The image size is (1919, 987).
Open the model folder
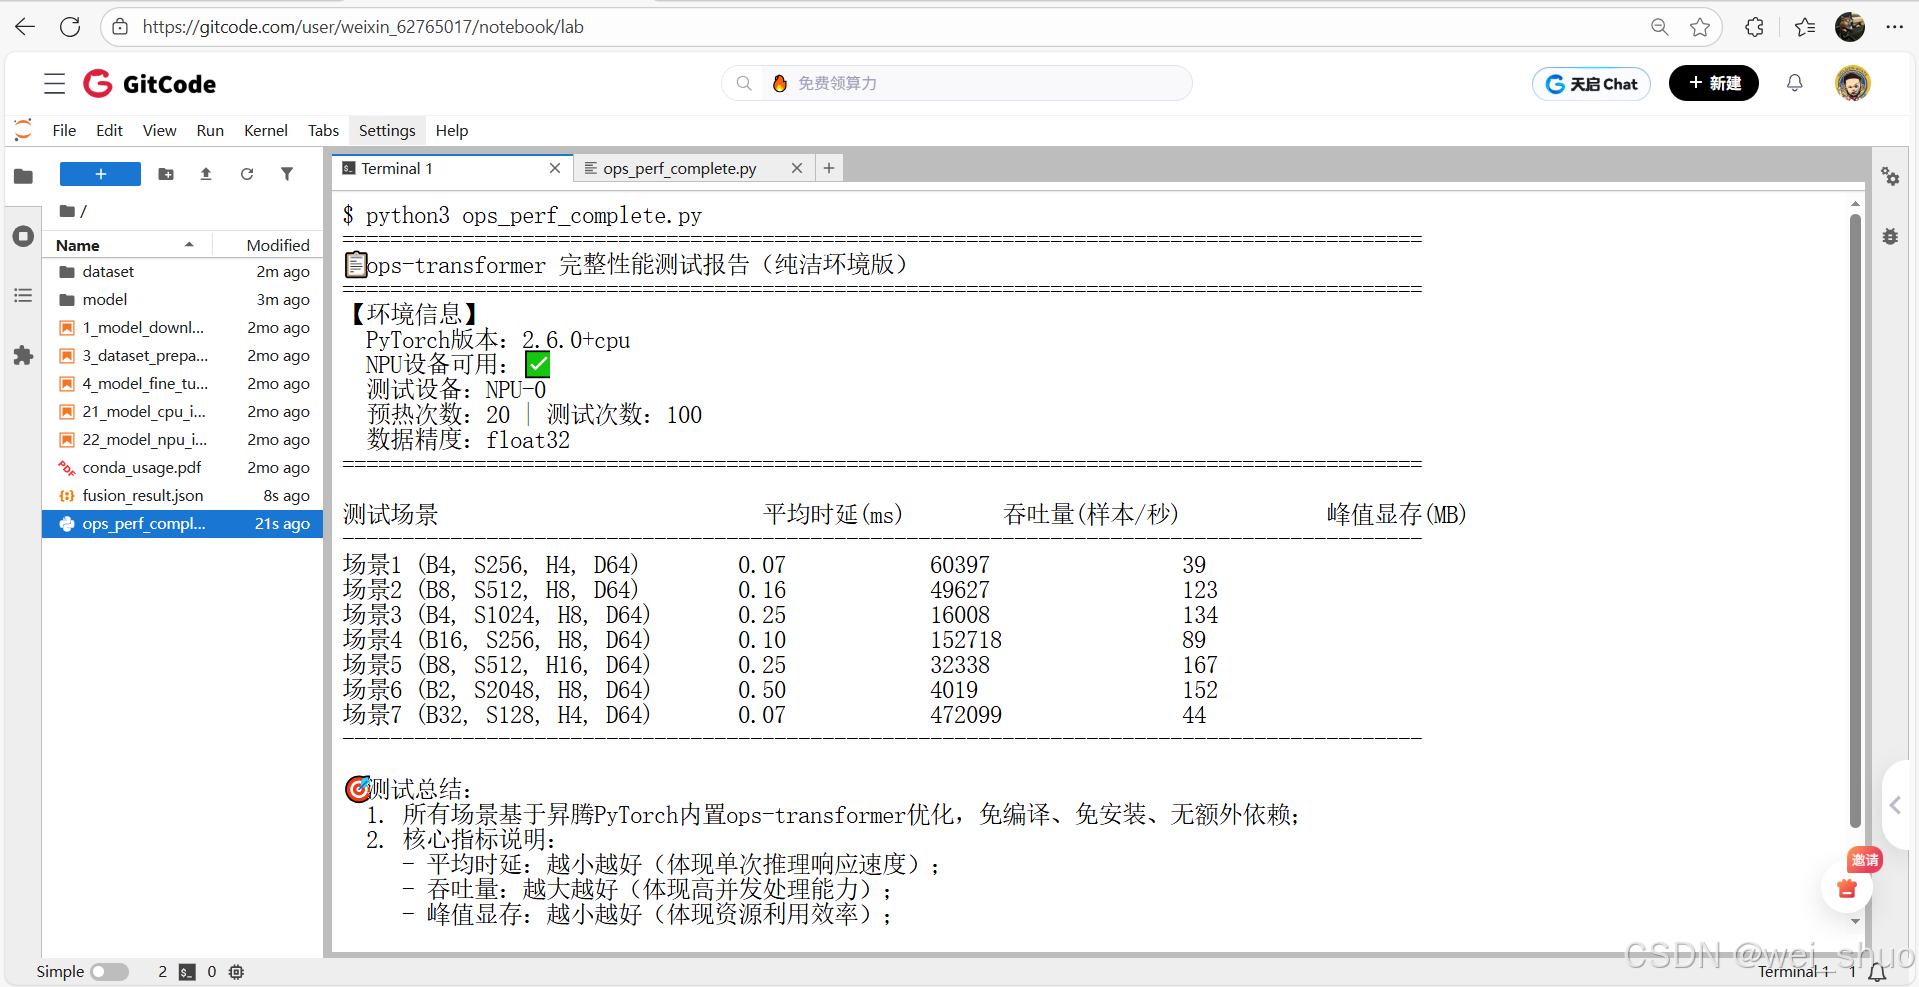click(x=182, y=300)
